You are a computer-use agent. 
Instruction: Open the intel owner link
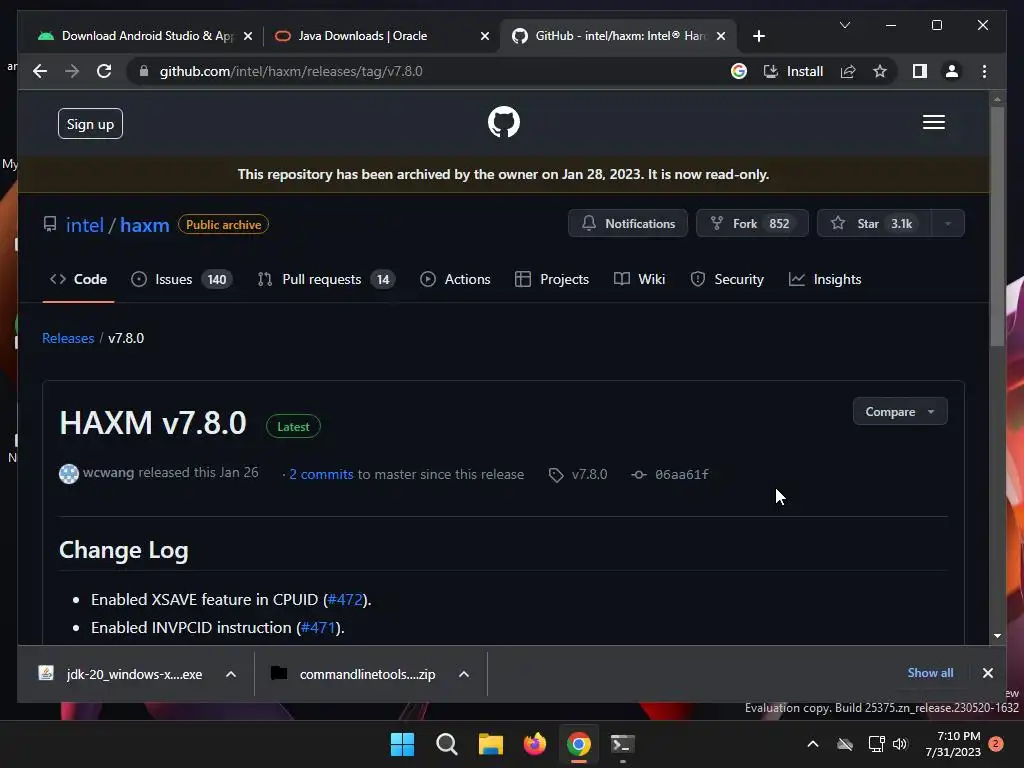click(x=85, y=225)
